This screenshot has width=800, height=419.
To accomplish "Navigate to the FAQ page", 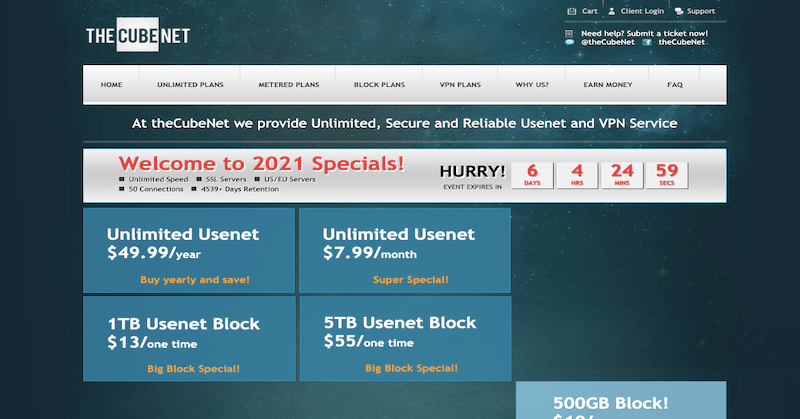I will tap(675, 85).
